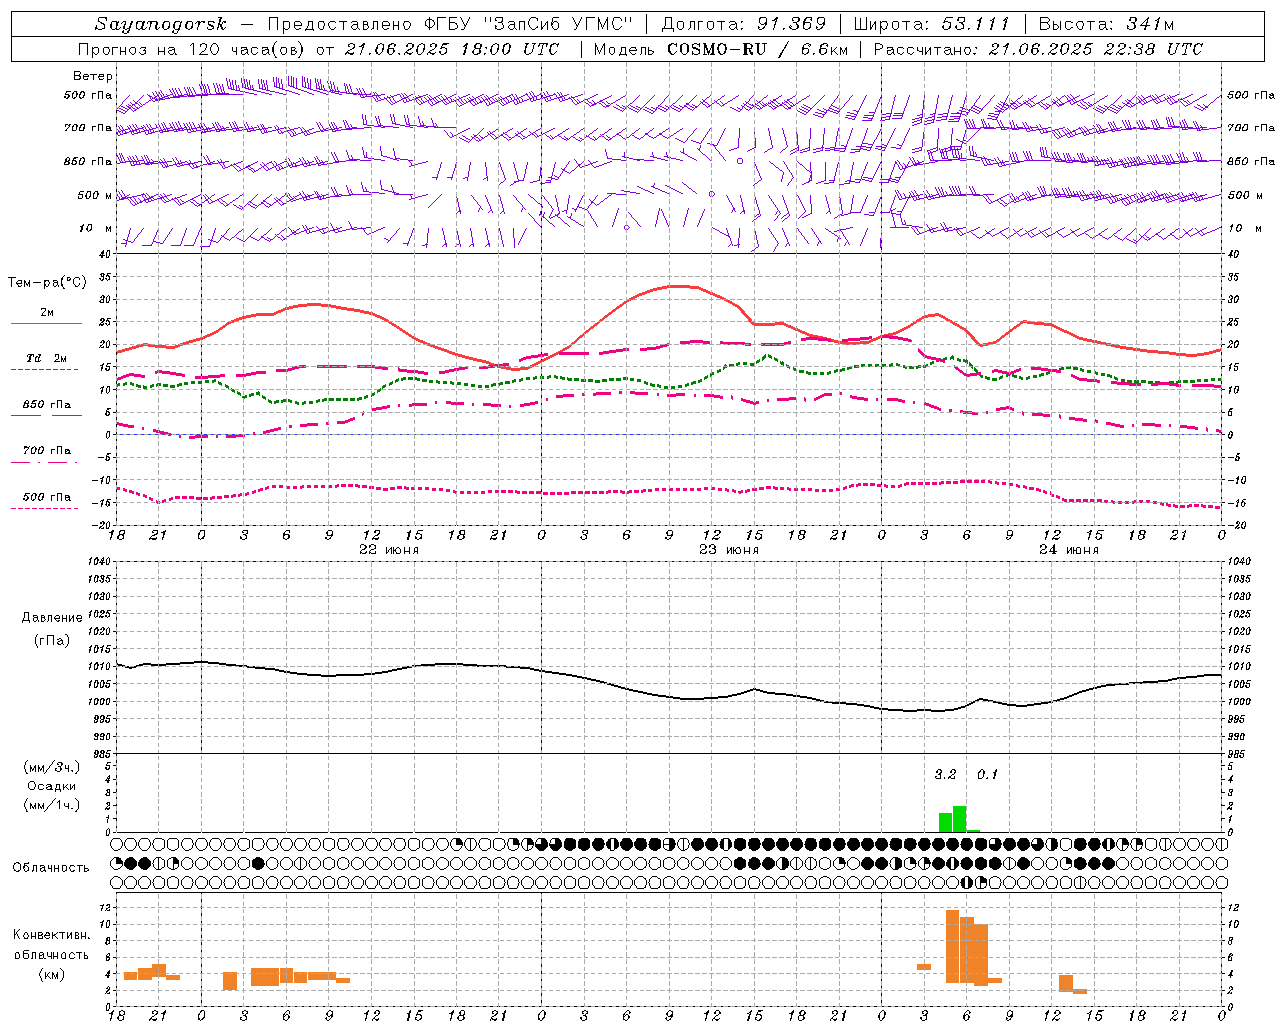Click the "Конвективн." convective label
This screenshot has height=1024, width=1280.
(x=52, y=935)
